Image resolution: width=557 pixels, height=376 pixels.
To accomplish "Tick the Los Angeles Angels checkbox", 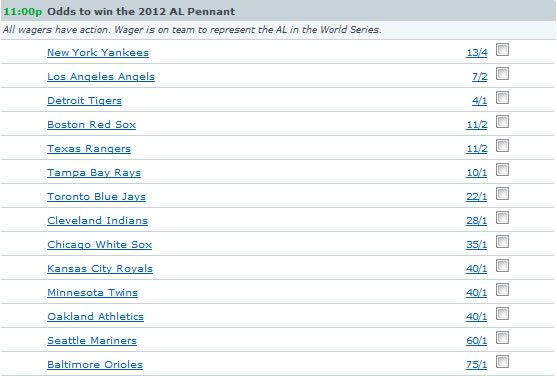I will click(x=502, y=74).
